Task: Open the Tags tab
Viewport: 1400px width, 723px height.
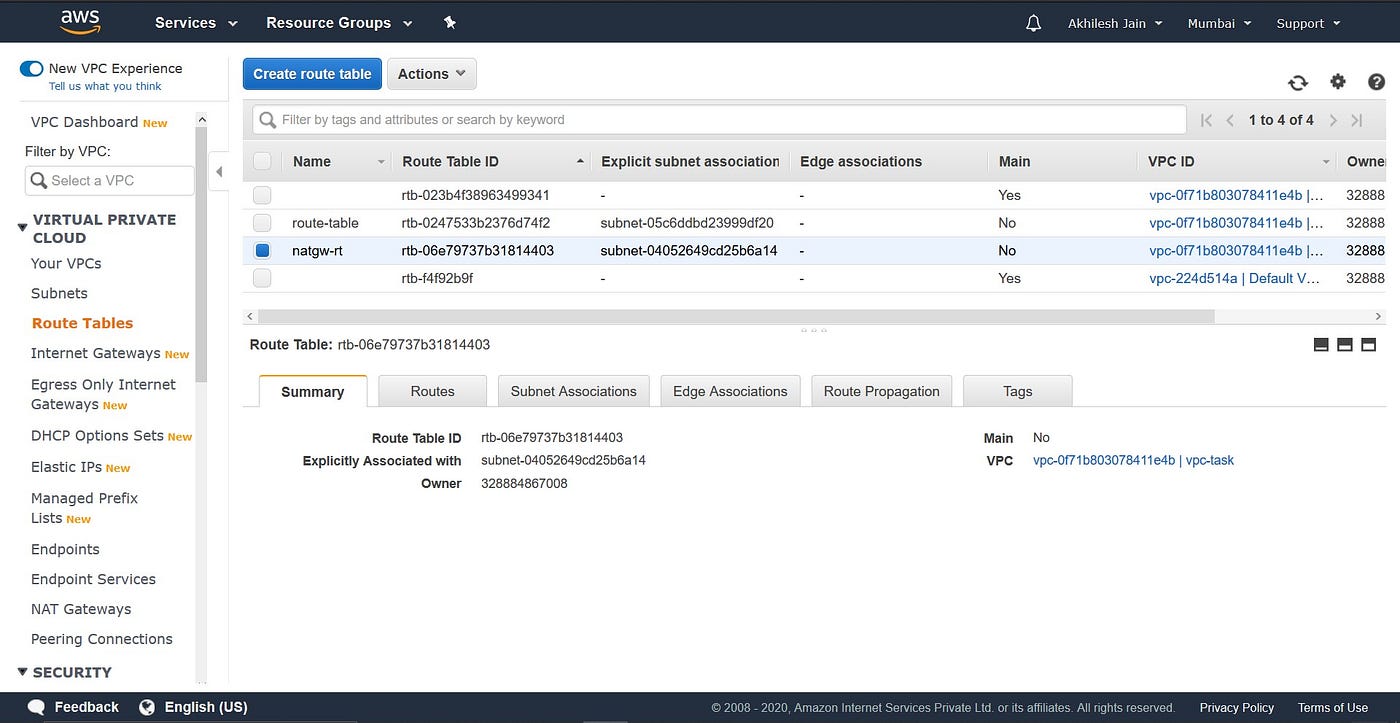Action: click(1018, 391)
